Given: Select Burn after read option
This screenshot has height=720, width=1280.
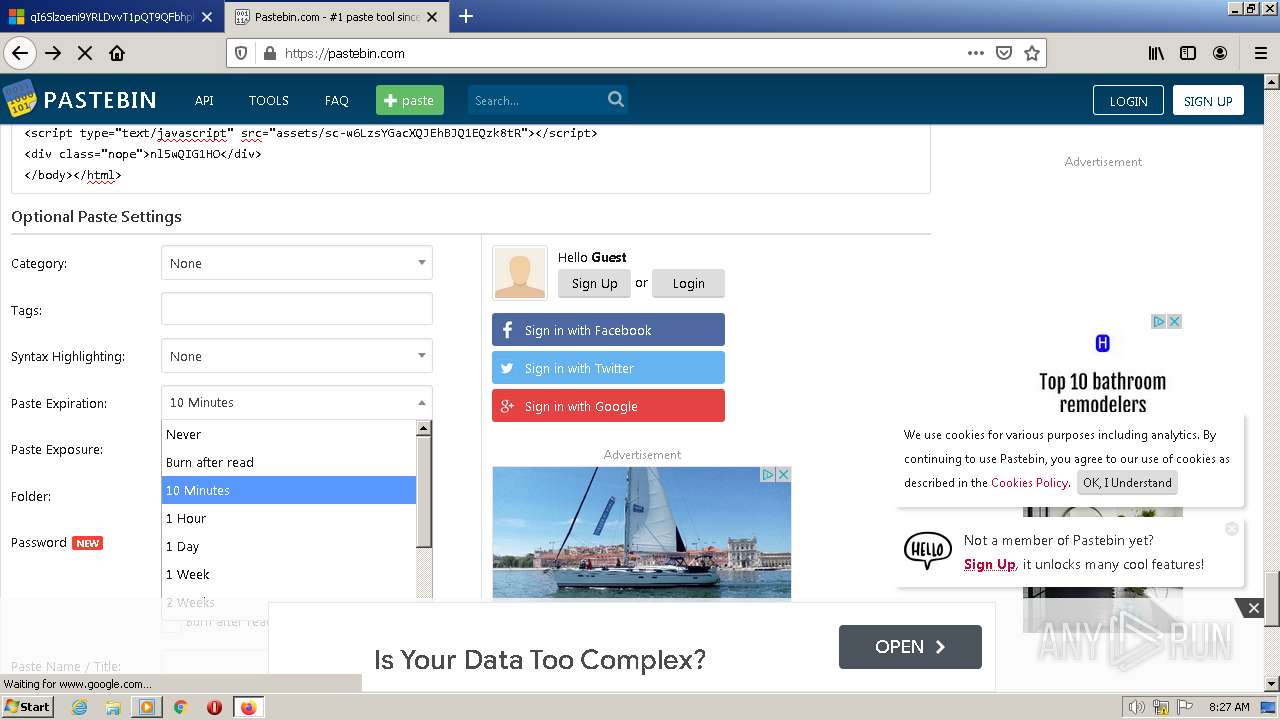Looking at the screenshot, I should [x=289, y=462].
